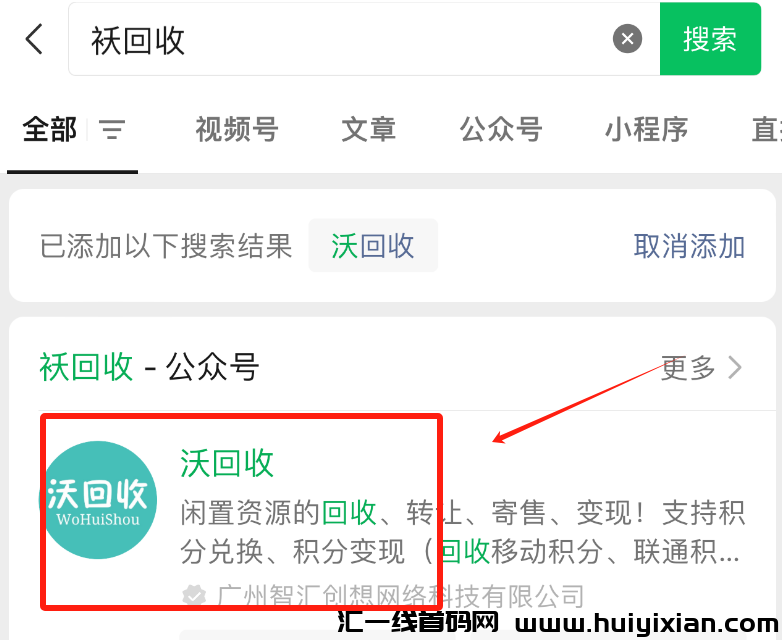The width and height of the screenshot is (782, 640).
Task: Tap the 袄回收 - 公众号 section header
Action: click(x=149, y=368)
